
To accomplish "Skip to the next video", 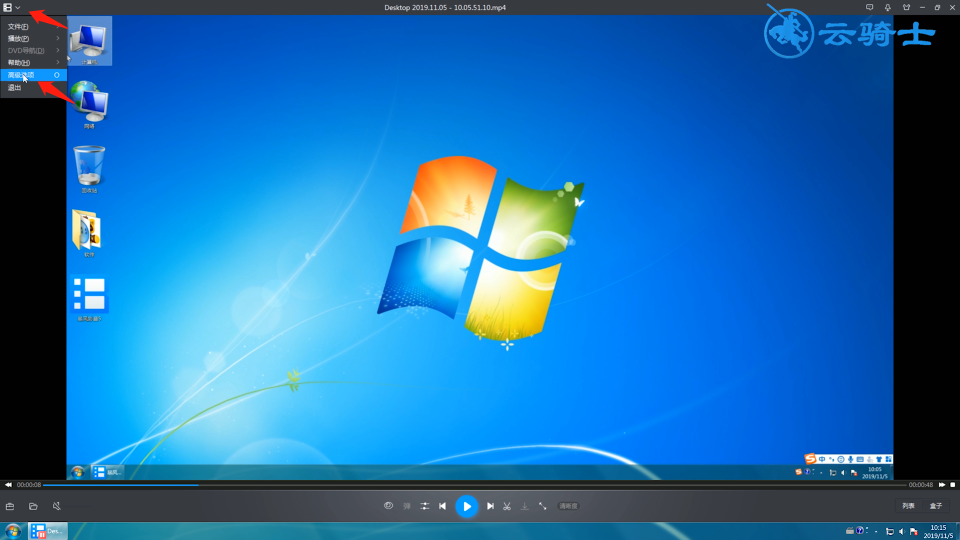I will coord(490,506).
